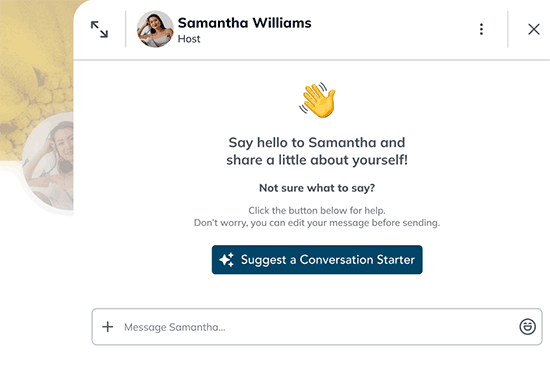550x367 pixels.
Task: Click the background profile photo on left
Action: pos(48,161)
